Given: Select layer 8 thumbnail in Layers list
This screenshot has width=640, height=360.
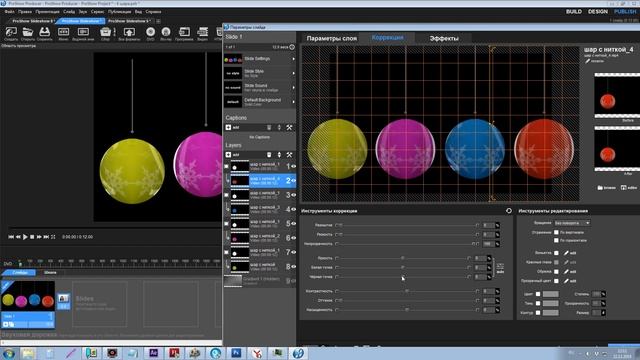Looking at the screenshot, I should [x=240, y=267].
